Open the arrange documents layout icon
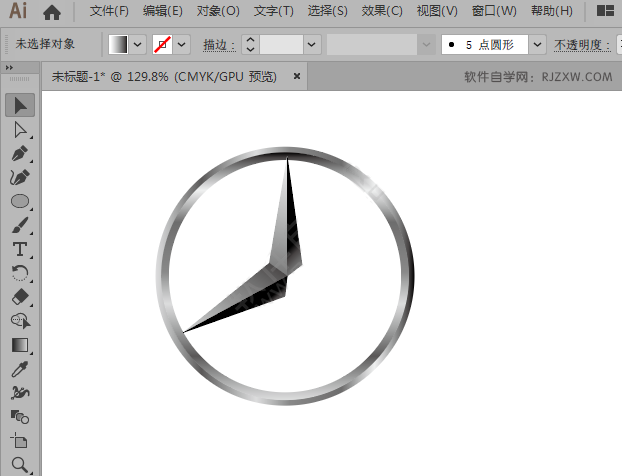The image size is (622, 476). click(x=605, y=11)
